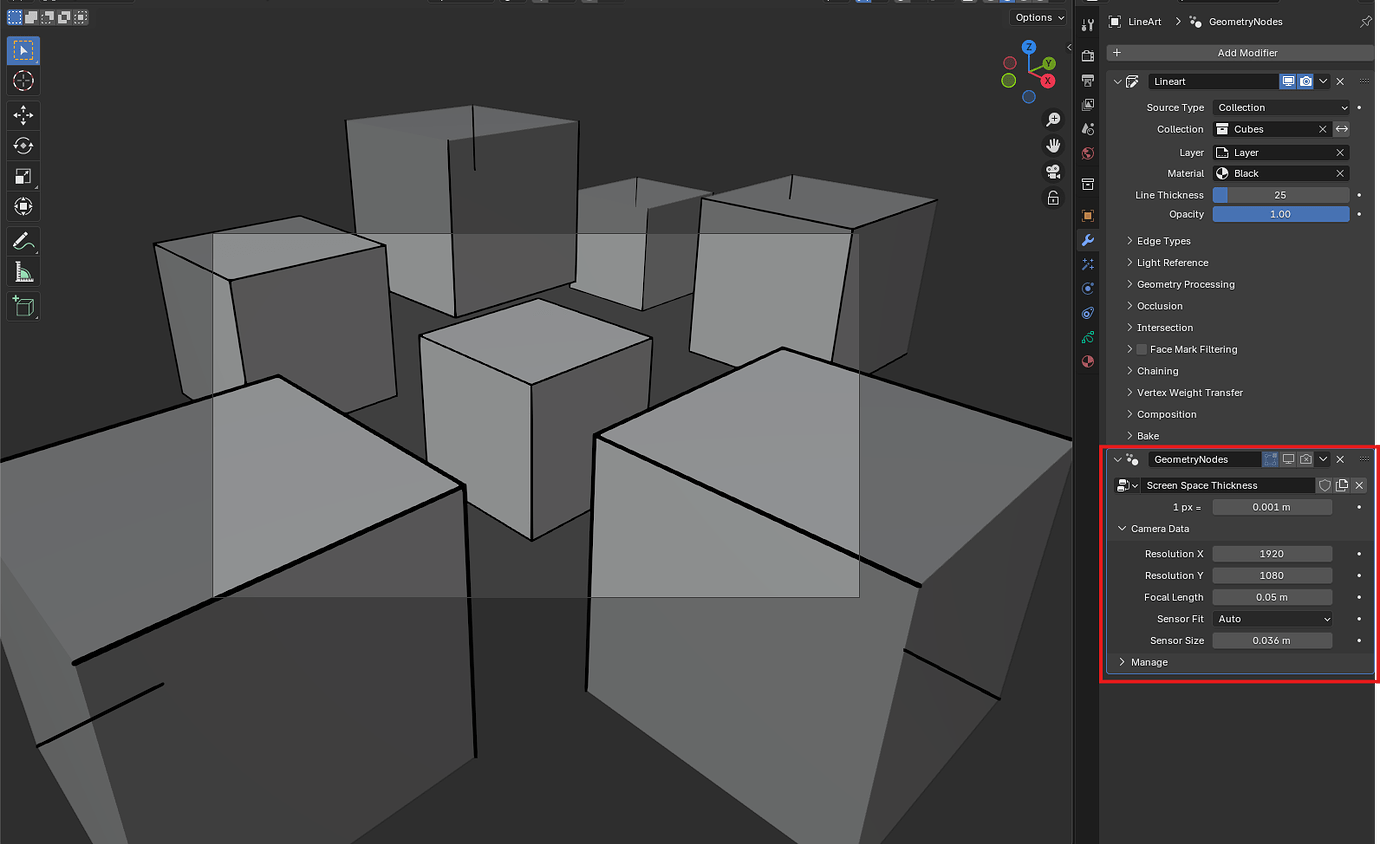Click the viewport zoom magnifier icon
1380x844 pixels.
coord(1053,120)
